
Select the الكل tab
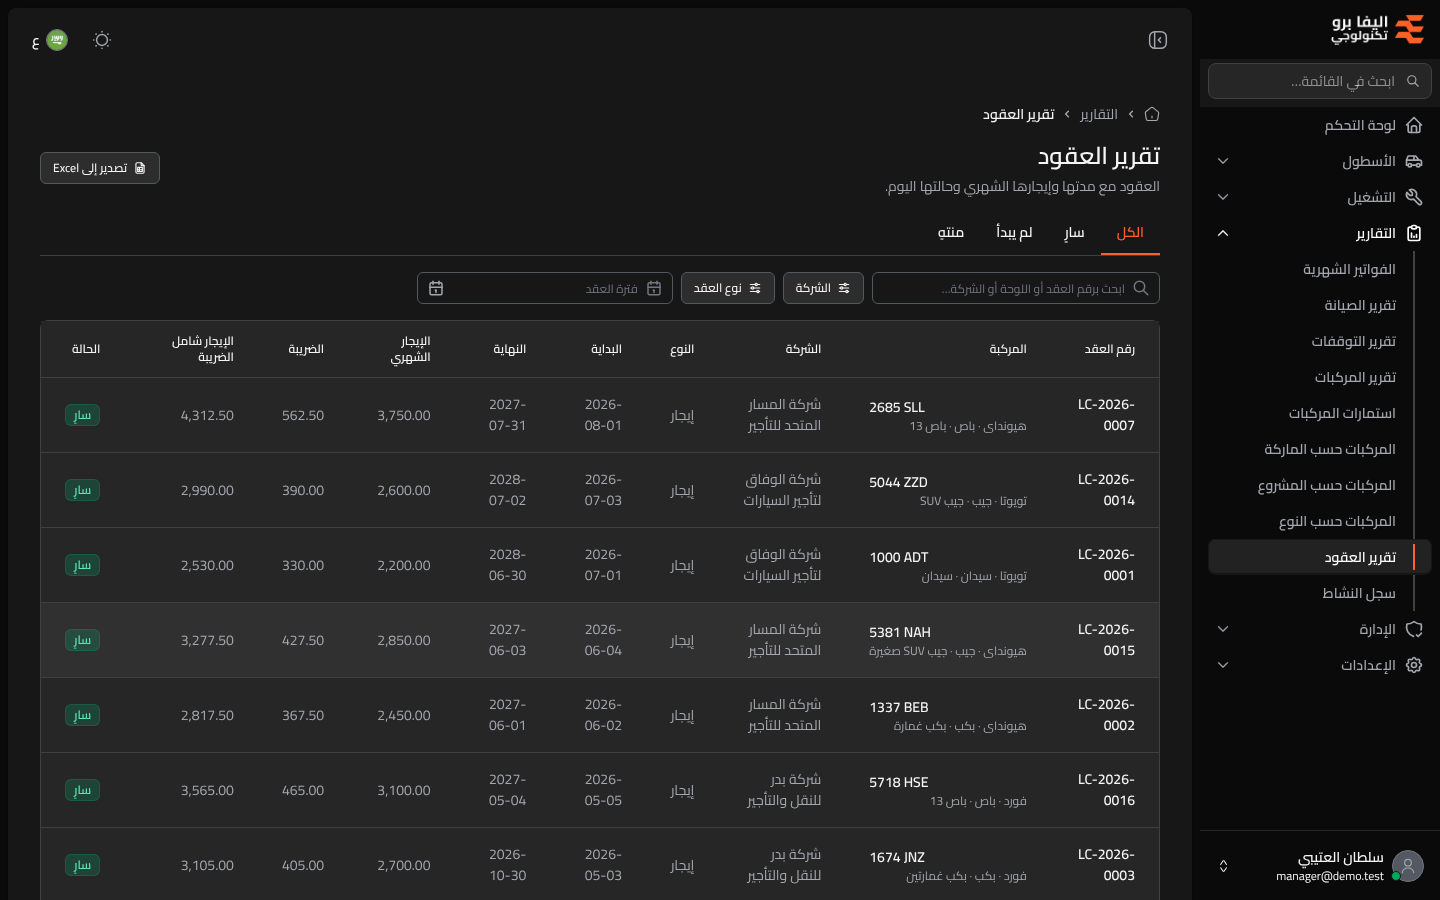click(x=1130, y=232)
